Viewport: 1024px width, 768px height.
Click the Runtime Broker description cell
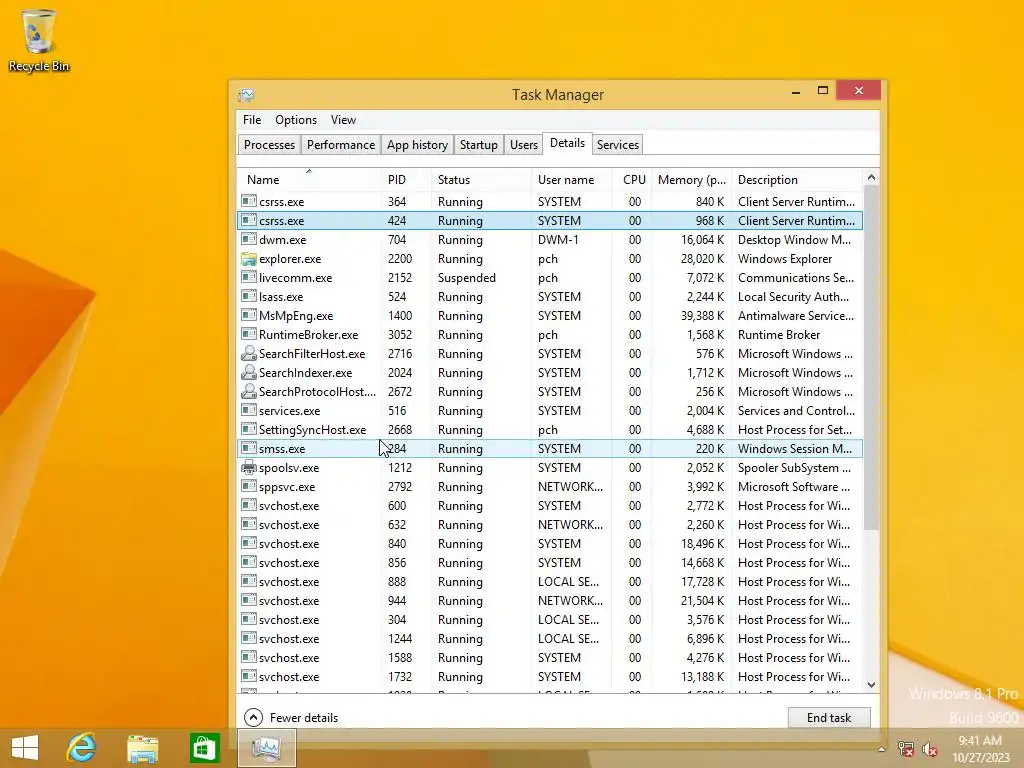[778, 334]
